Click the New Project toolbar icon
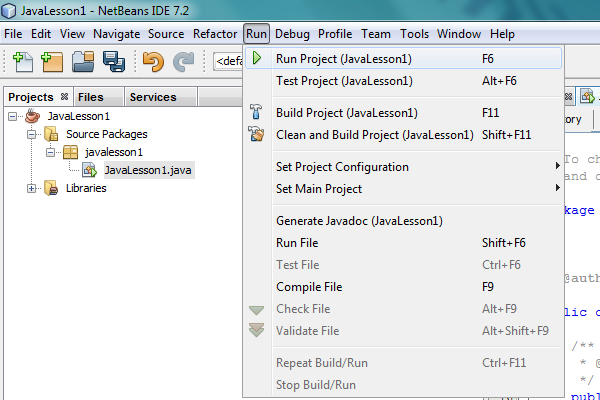This screenshot has height=400, width=600. (x=52, y=62)
